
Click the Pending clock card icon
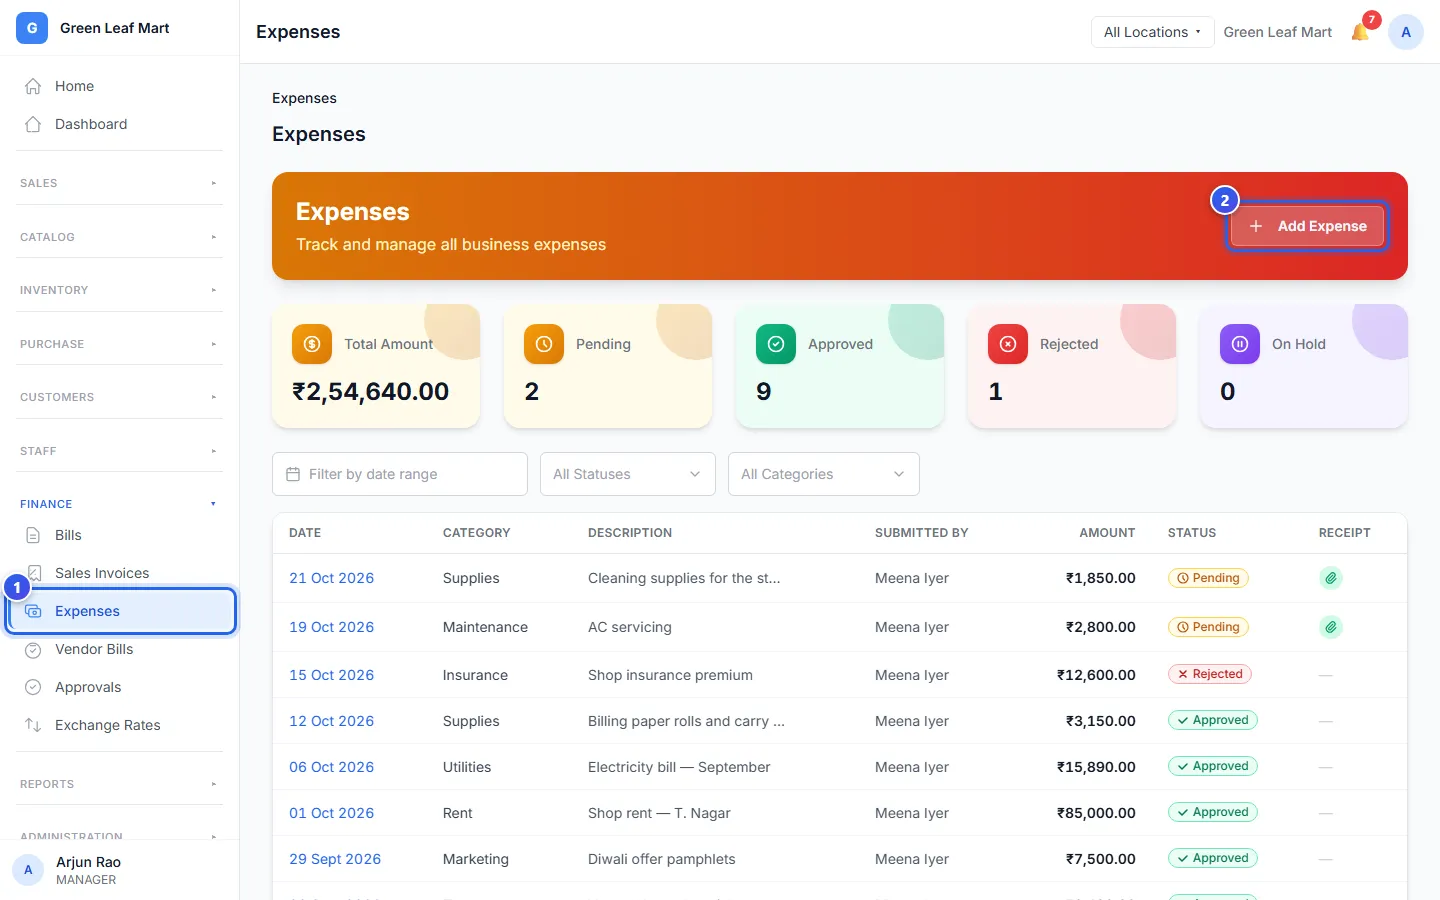544,344
